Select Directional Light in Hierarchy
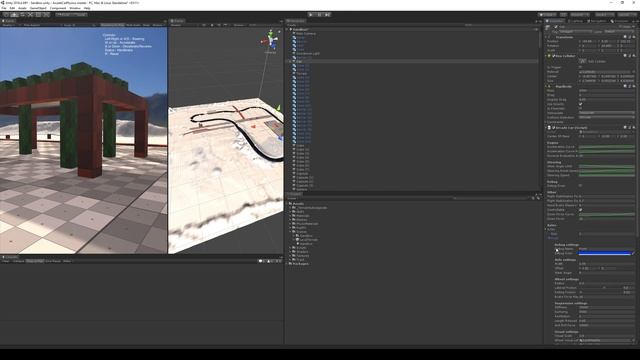640x360 pixels. (x=308, y=53)
